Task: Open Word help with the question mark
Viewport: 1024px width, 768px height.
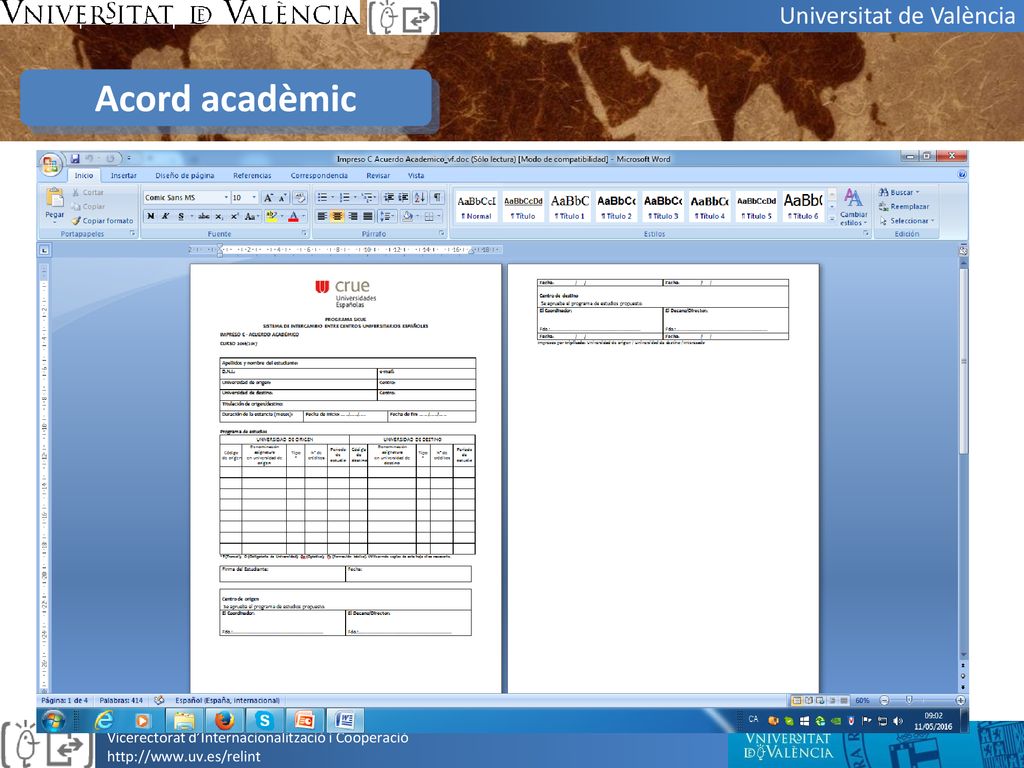Action: [961, 175]
